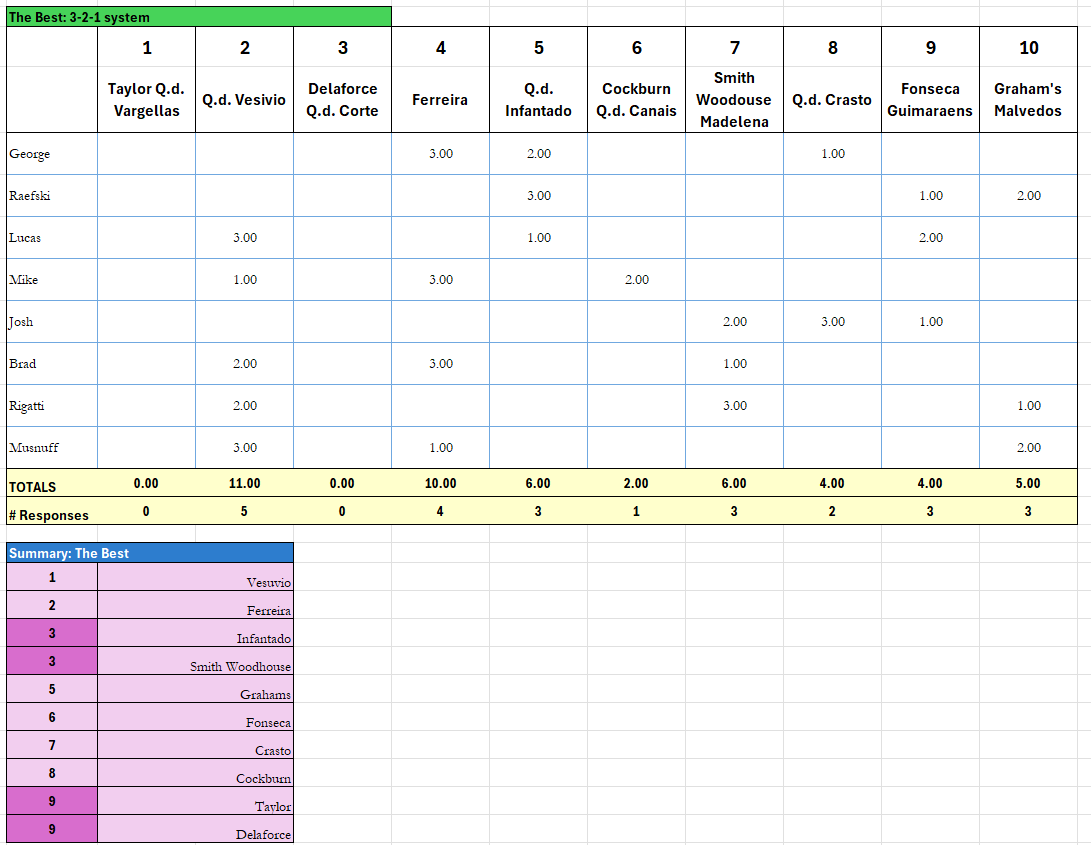This screenshot has height=845, width=1091.
Task: Click the 'Taylor Q.d. Vargellas' column header
Action: coord(146,100)
